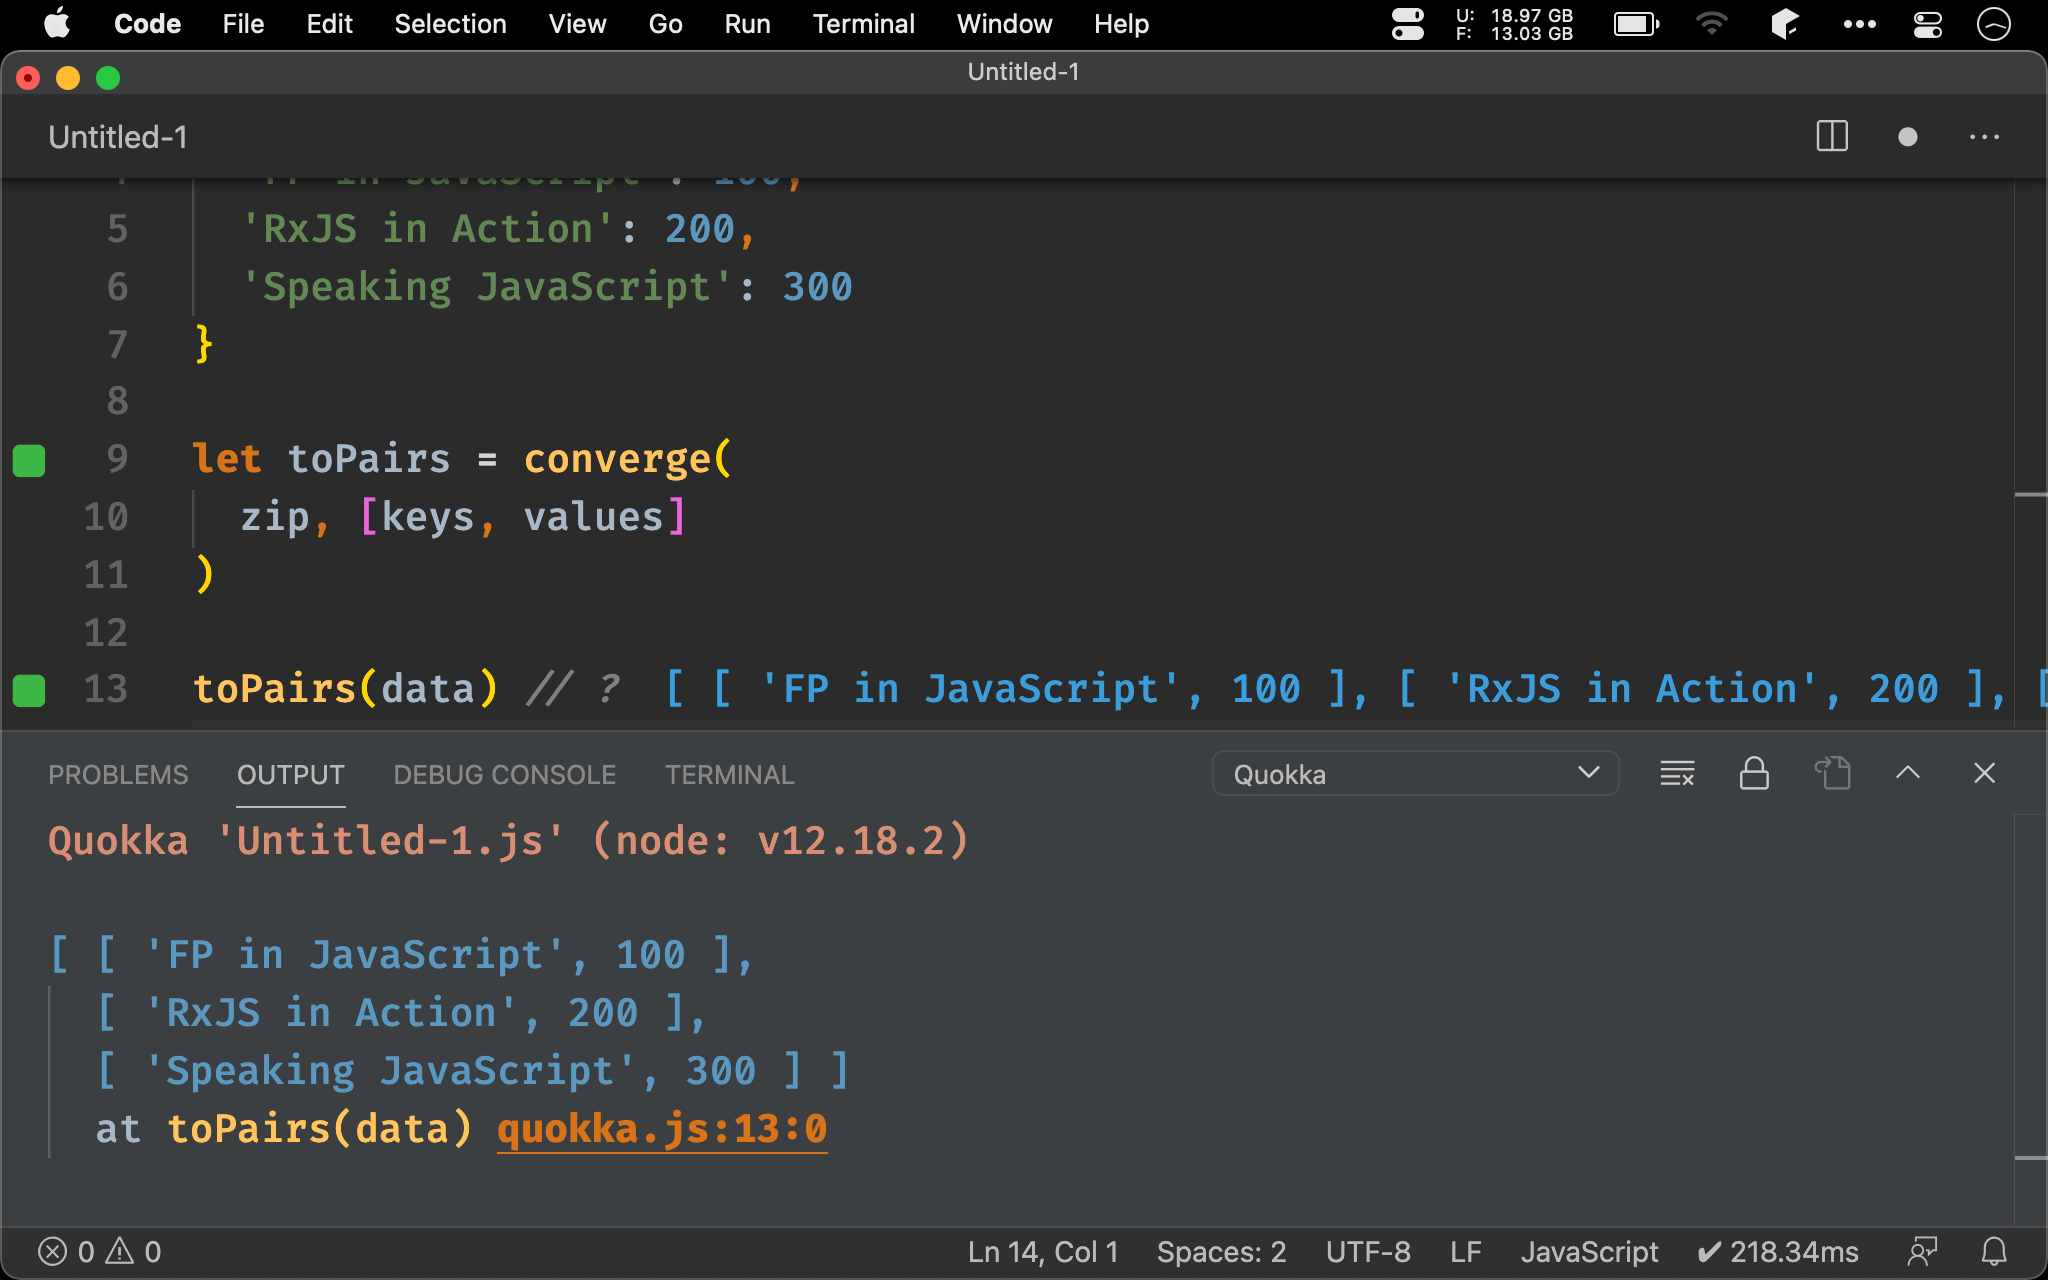Click collapse panel arrow icon
The height and width of the screenshot is (1280, 2048).
(1909, 771)
